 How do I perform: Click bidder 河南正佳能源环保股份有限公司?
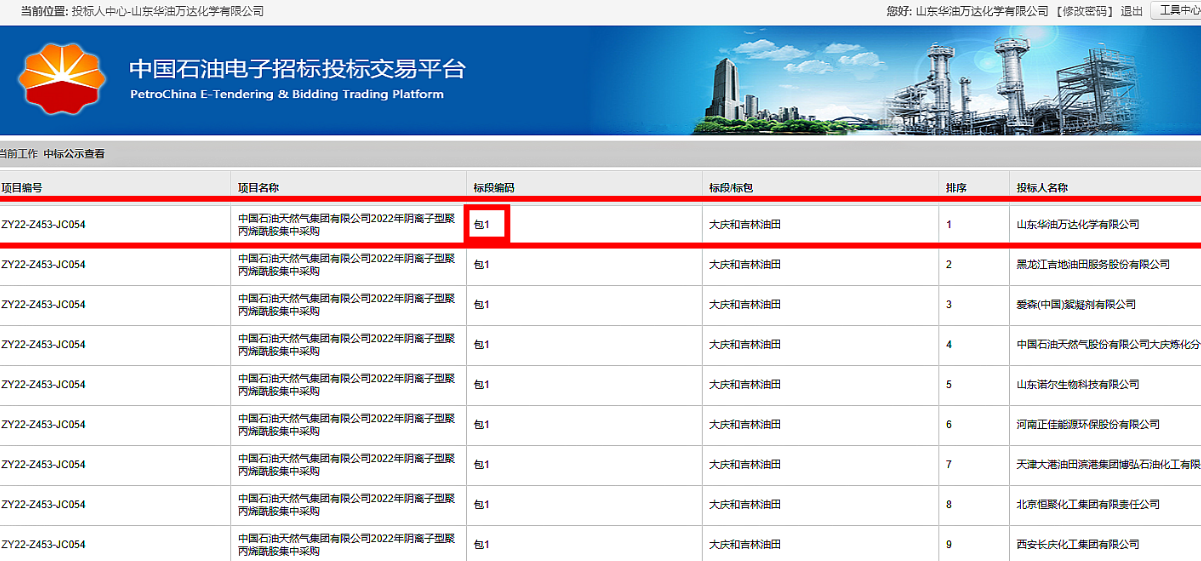pyautogui.click(x=1088, y=425)
